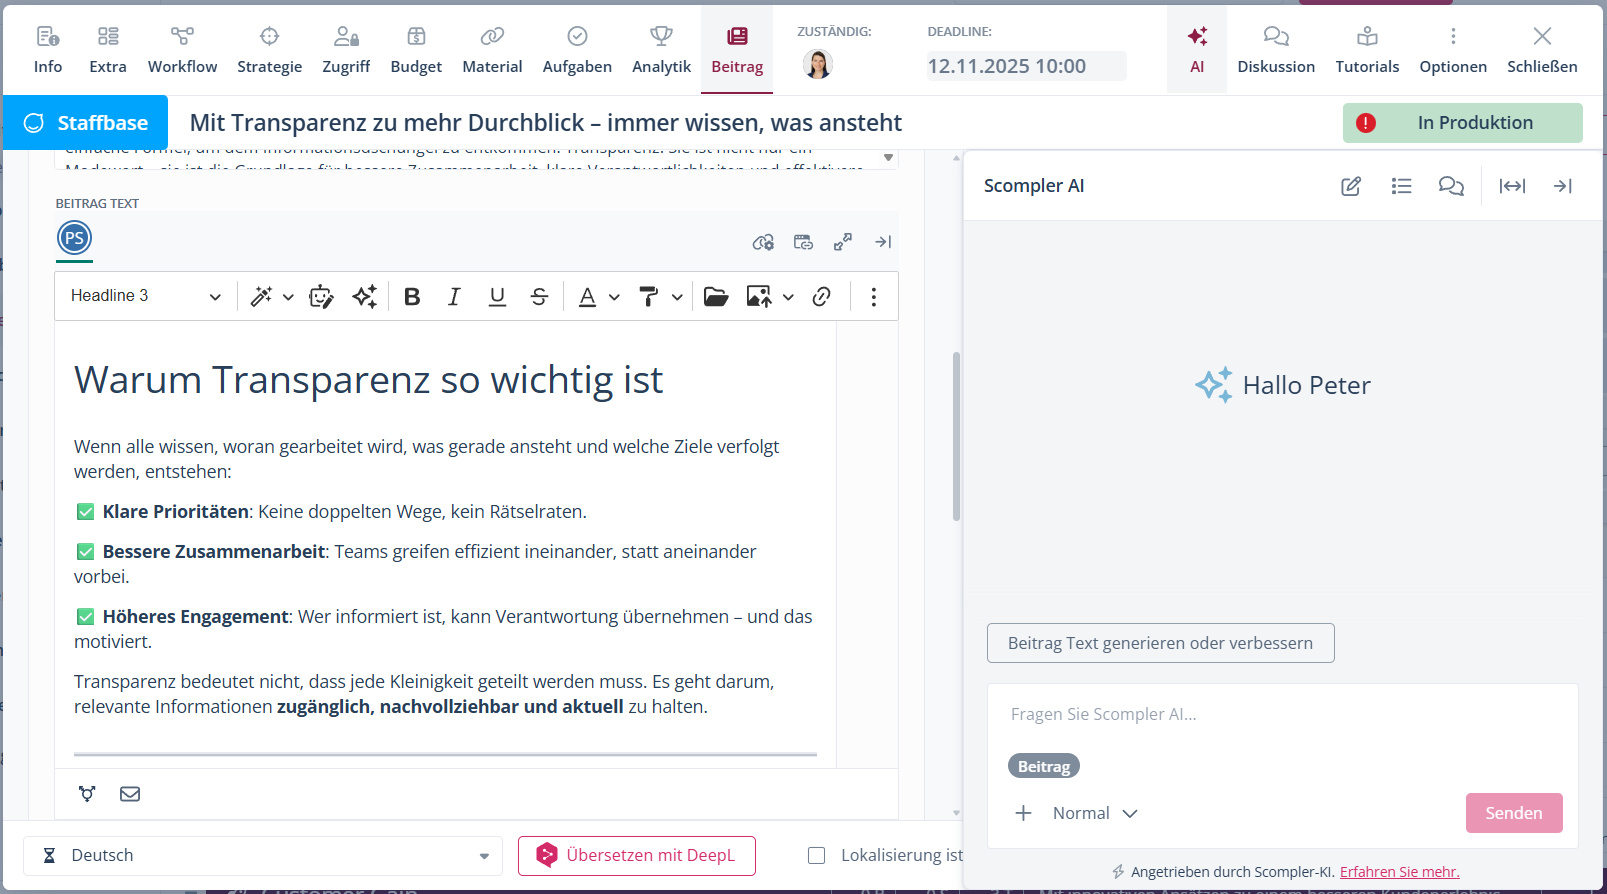Click the Bold formatting icon

[x=412, y=297]
